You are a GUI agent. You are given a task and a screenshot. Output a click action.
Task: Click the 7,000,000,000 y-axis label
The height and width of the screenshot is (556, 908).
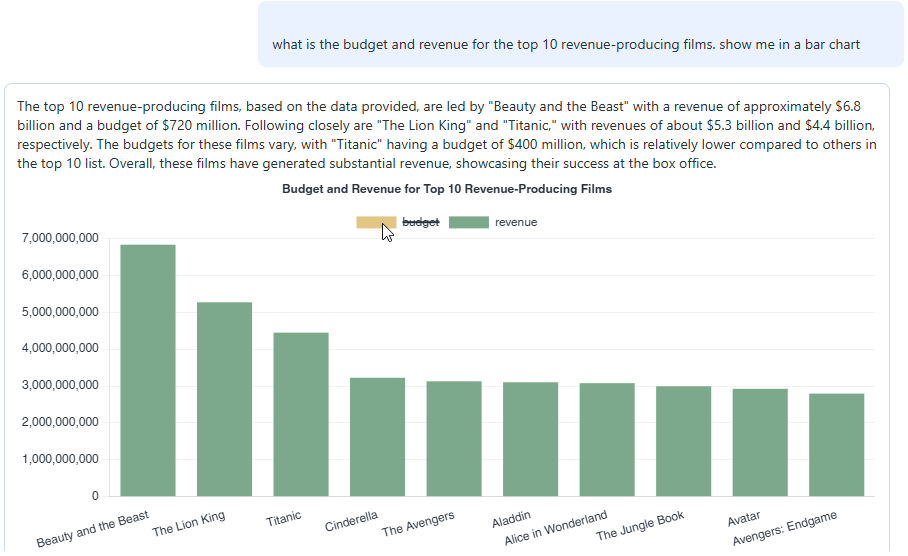pyautogui.click(x=59, y=238)
